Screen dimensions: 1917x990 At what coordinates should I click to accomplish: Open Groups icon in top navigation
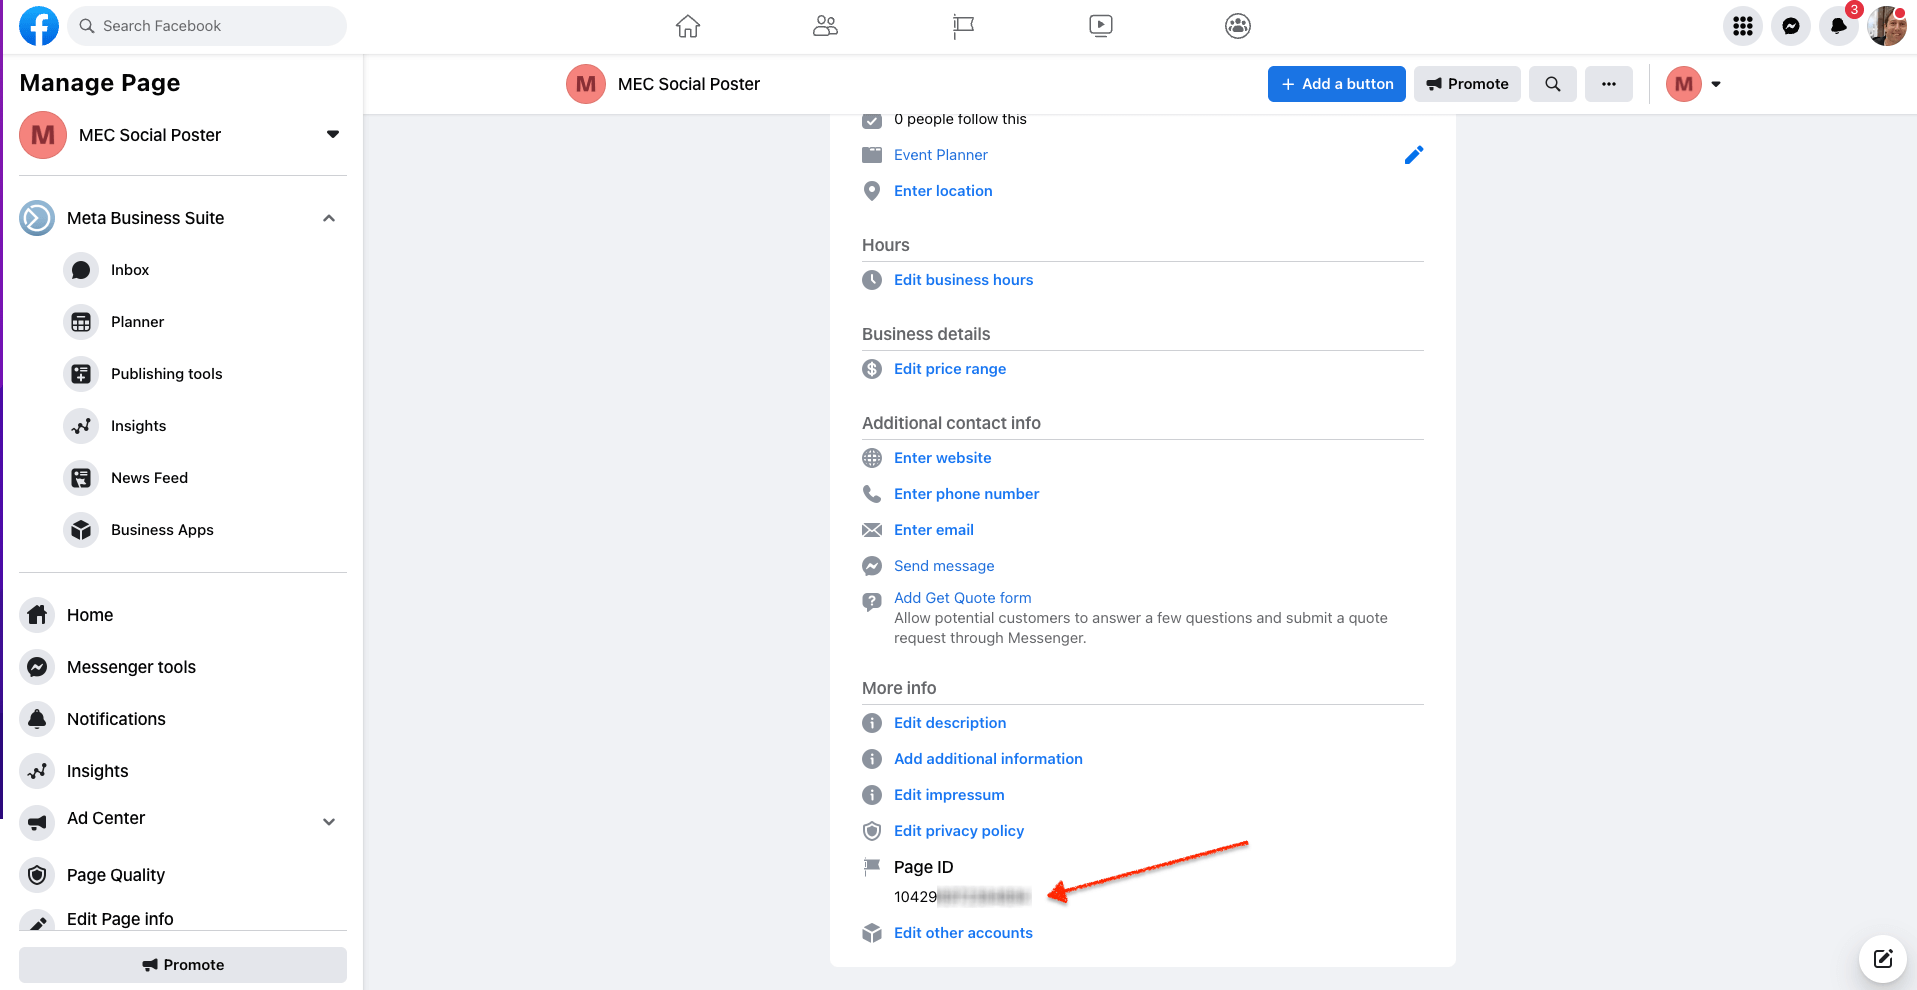pyautogui.click(x=1238, y=26)
